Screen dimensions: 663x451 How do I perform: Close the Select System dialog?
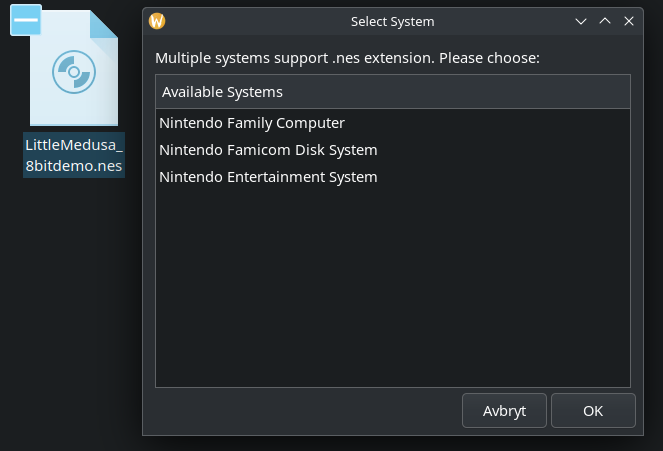tap(628, 21)
